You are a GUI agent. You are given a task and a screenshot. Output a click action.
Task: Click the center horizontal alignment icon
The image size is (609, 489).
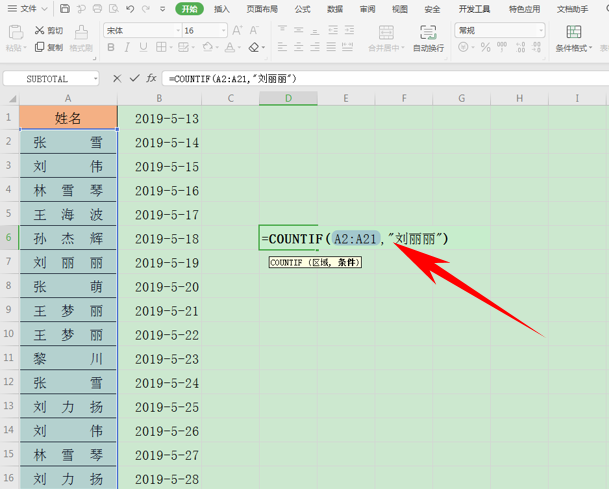tap(299, 47)
